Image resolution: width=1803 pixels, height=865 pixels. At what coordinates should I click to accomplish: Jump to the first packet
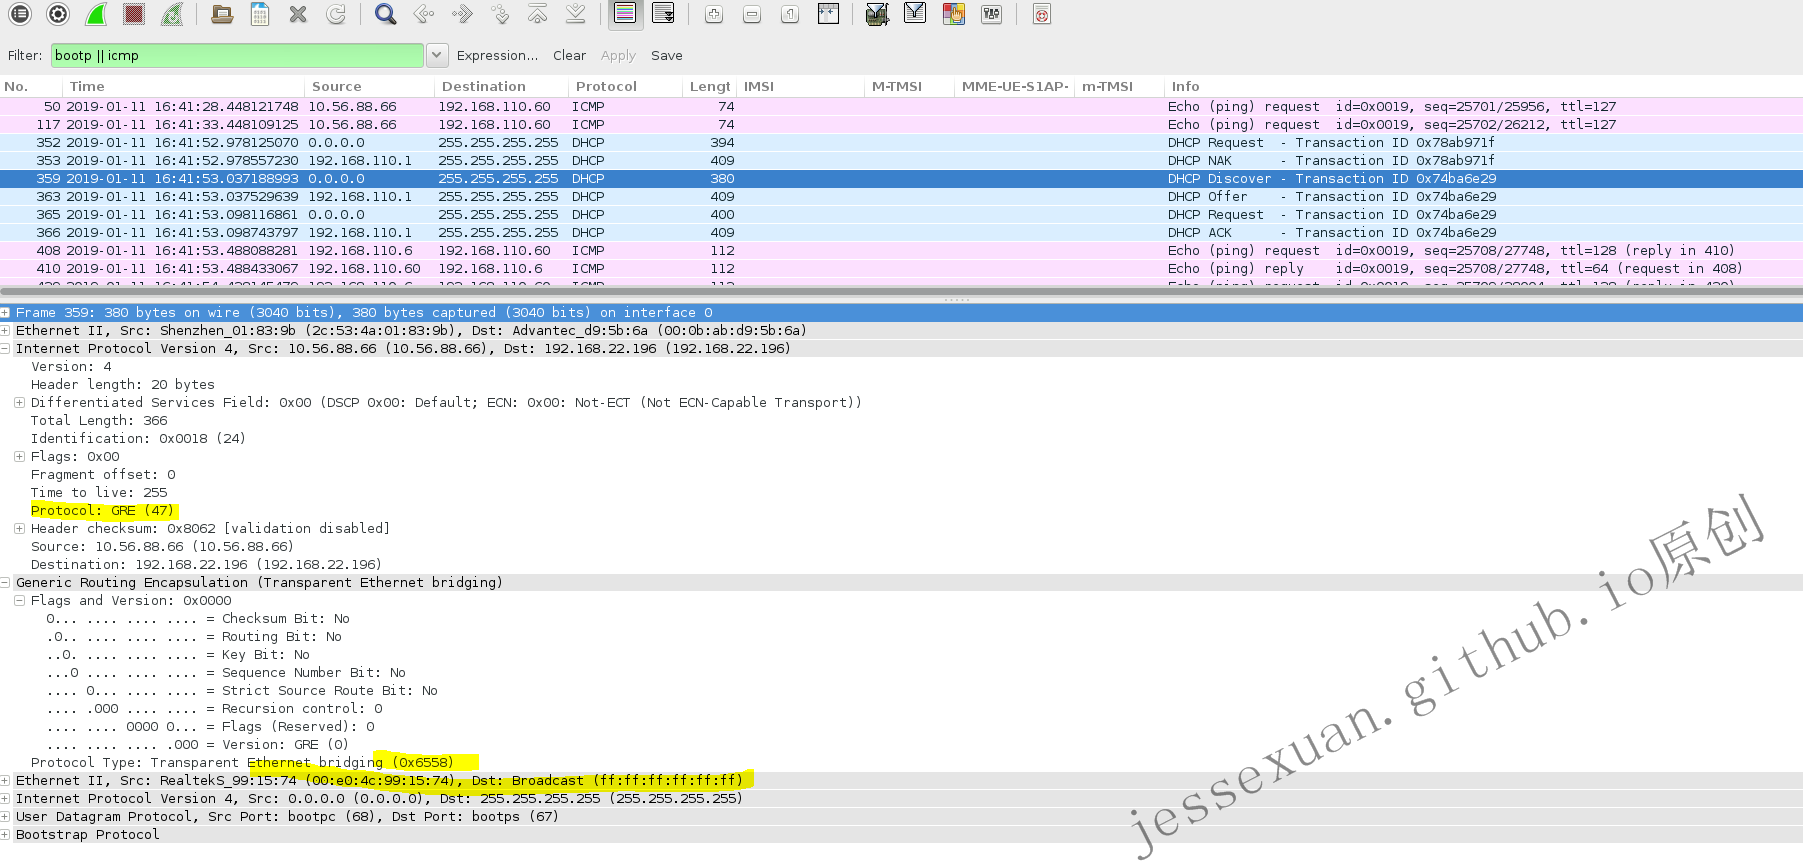[x=538, y=14]
